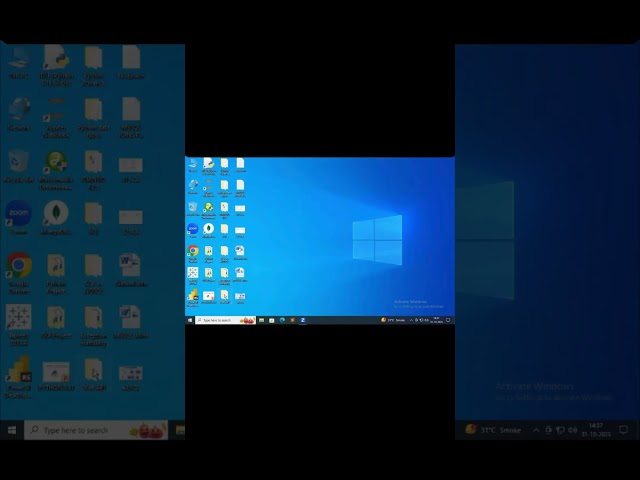Expand hidden tray icons chevron on center taskbar
The width and height of the screenshot is (640, 480).
[x=411, y=320]
